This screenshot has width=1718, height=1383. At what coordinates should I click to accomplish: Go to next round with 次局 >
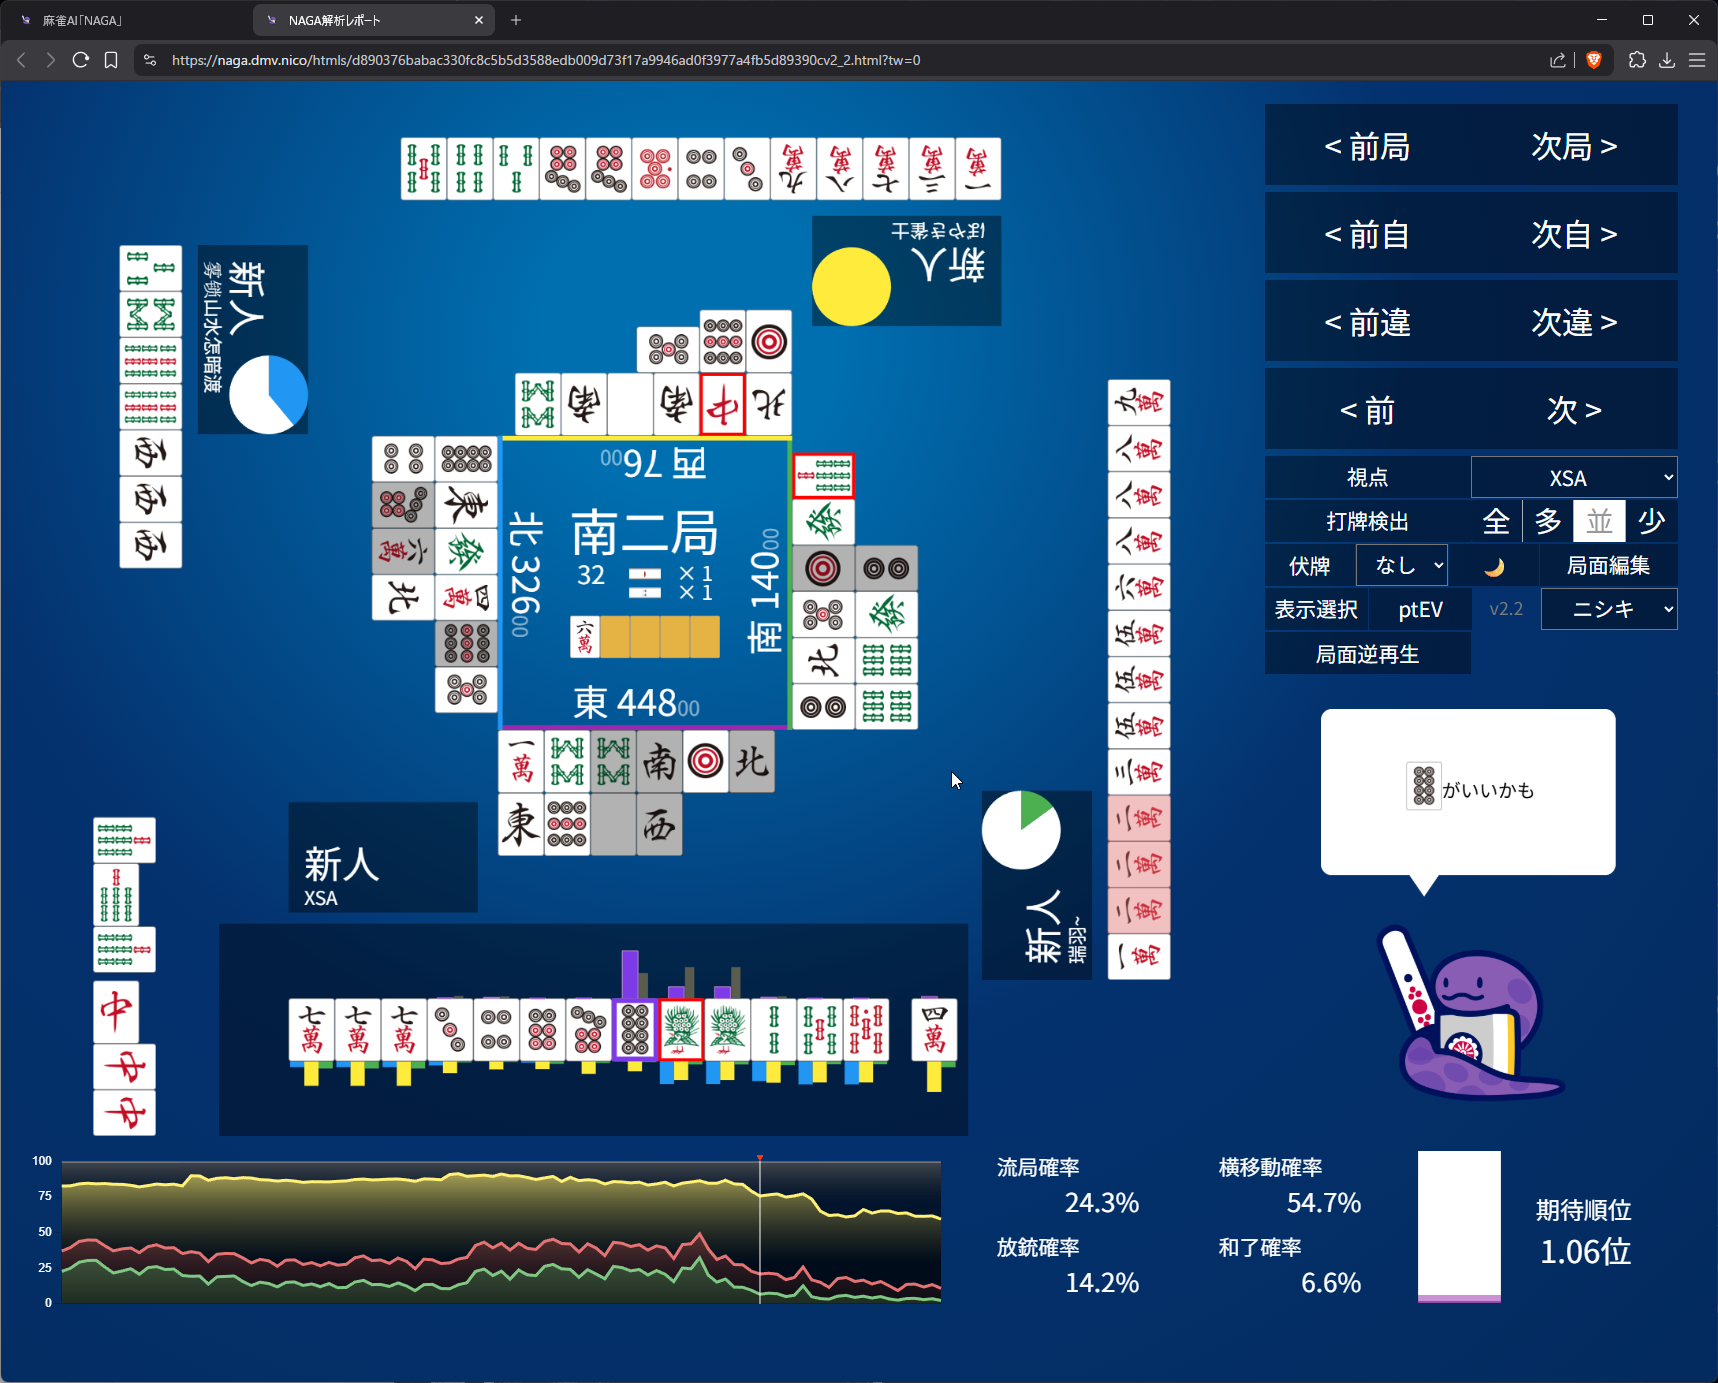pyautogui.click(x=1574, y=147)
